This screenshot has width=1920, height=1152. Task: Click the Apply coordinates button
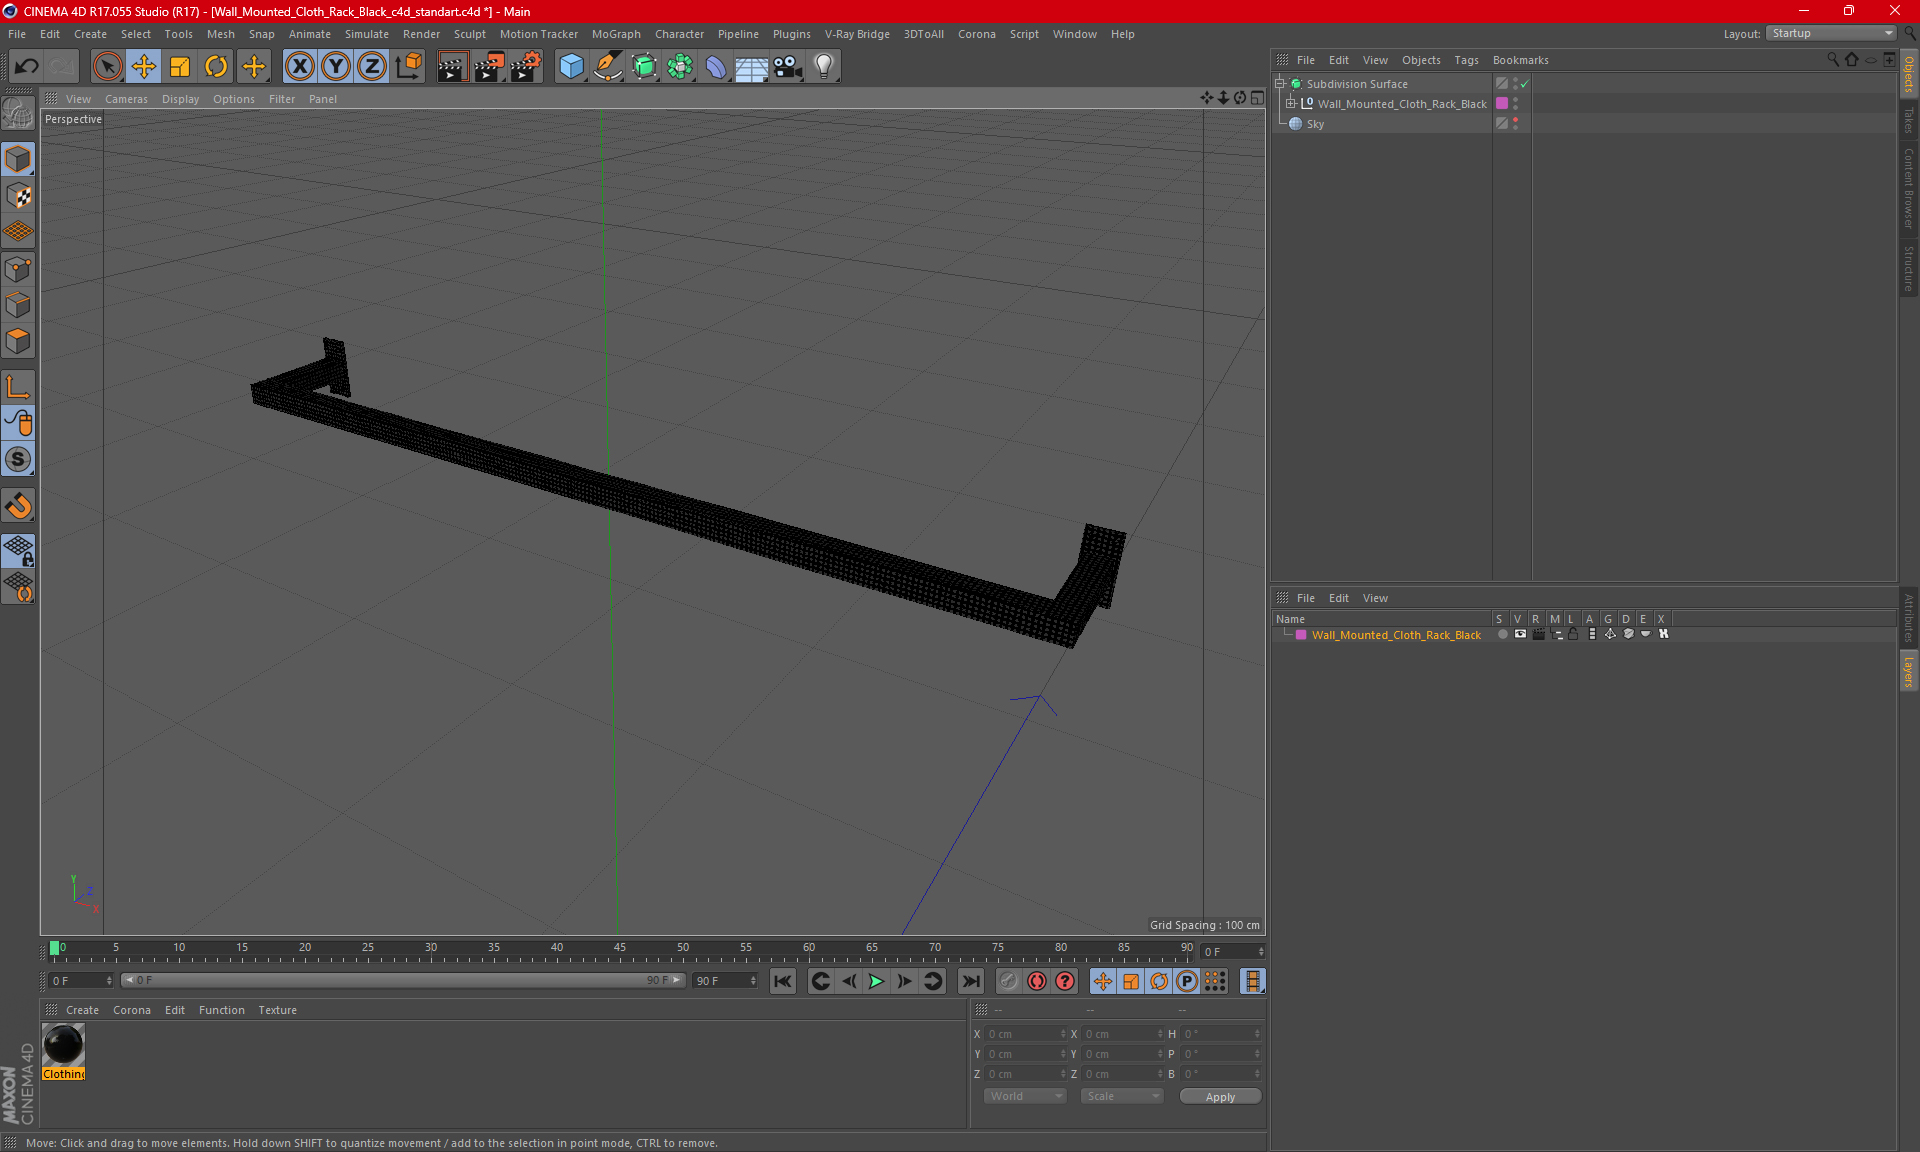click(1220, 1097)
